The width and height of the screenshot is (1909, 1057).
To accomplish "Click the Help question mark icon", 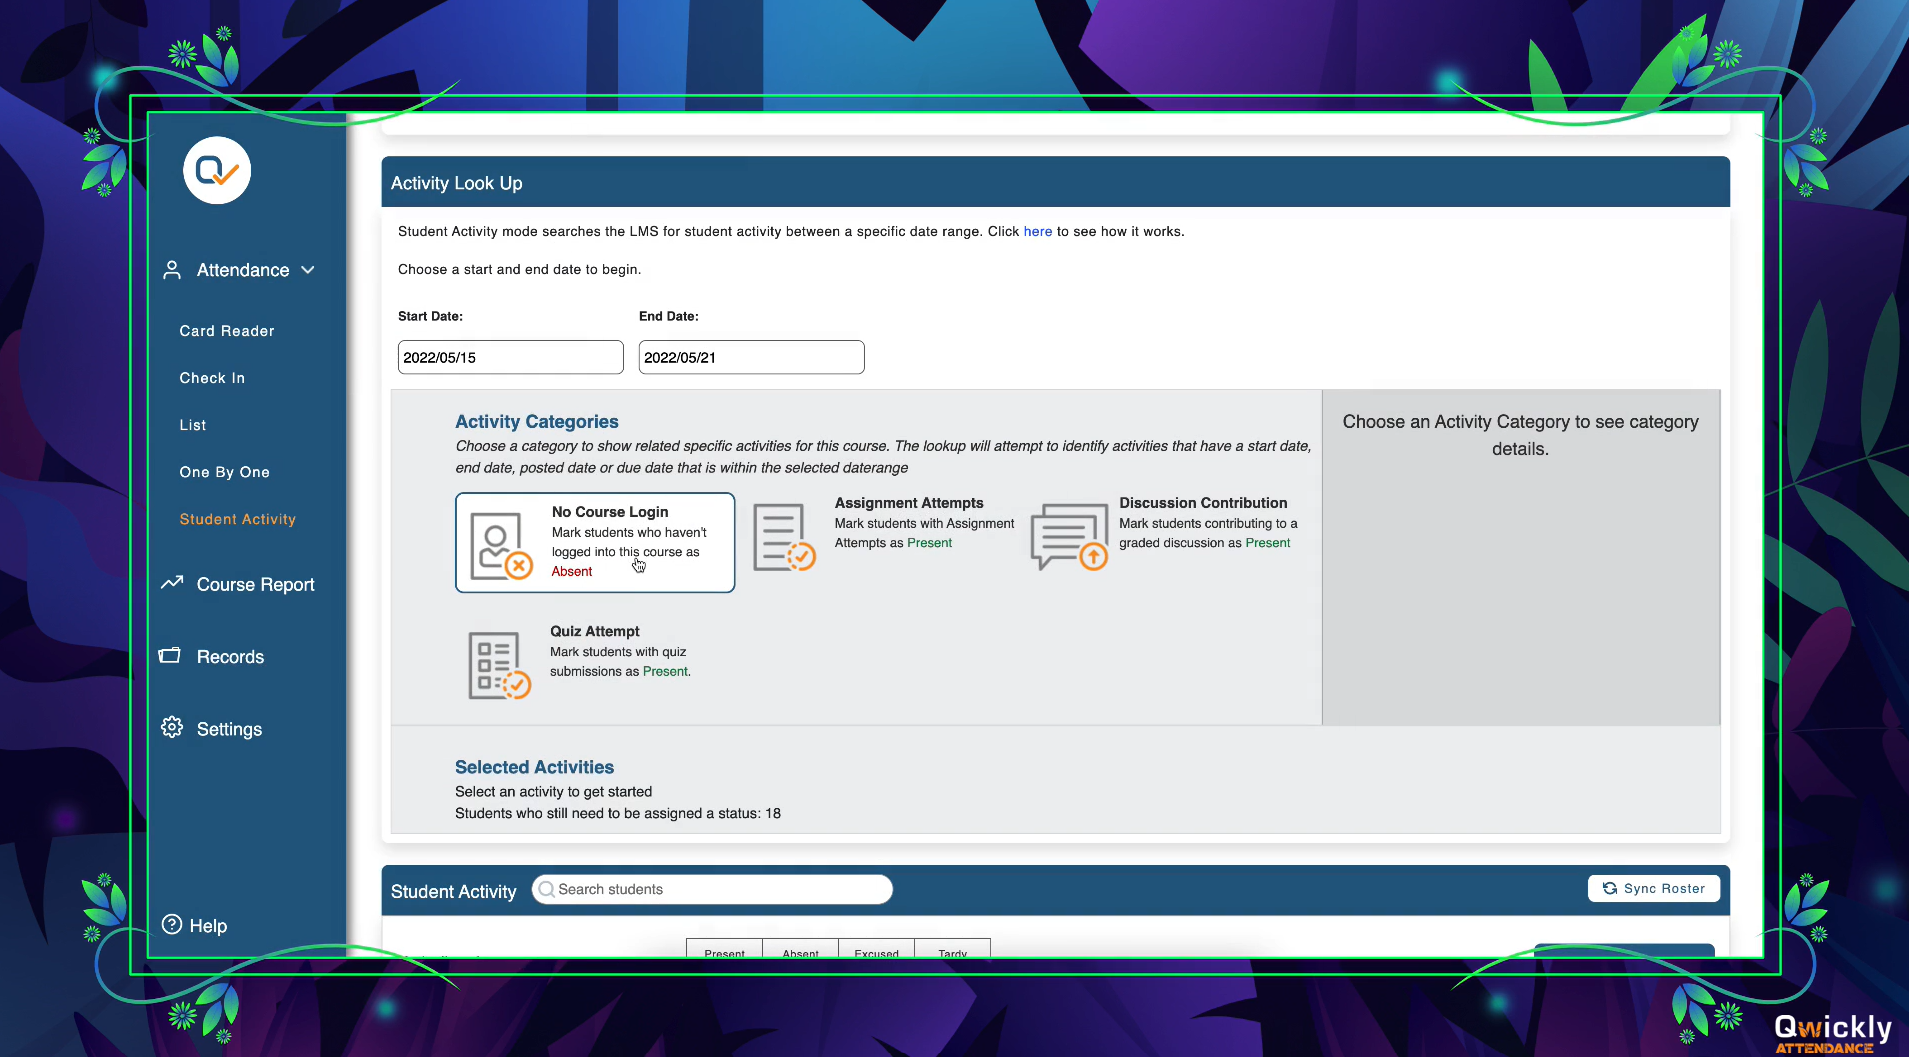I will pyautogui.click(x=172, y=925).
